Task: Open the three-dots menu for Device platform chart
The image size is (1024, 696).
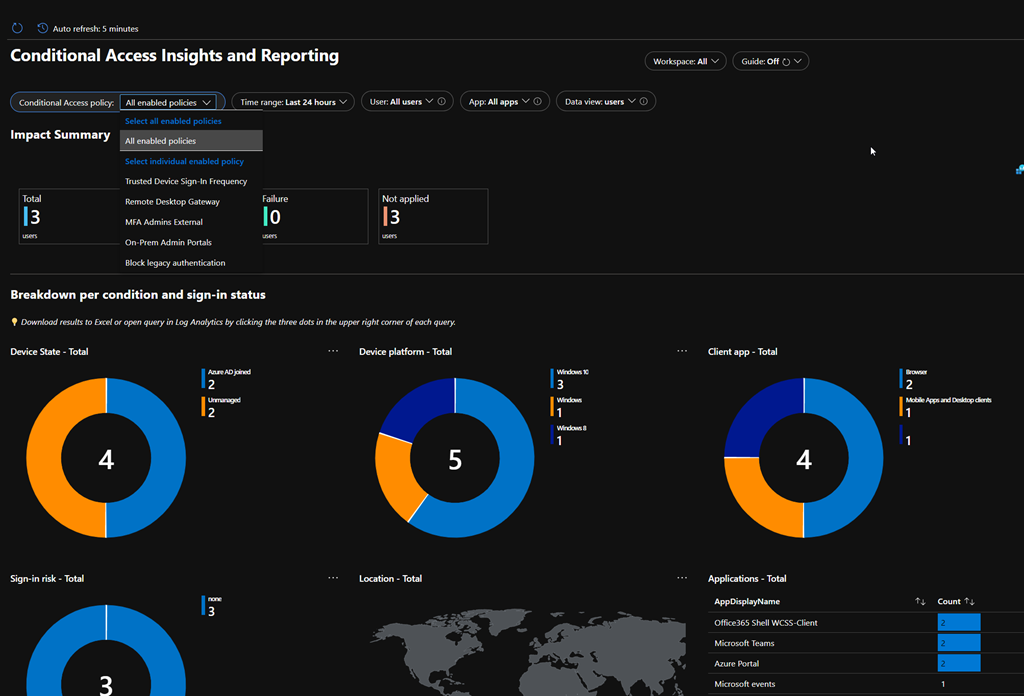Action: point(682,351)
